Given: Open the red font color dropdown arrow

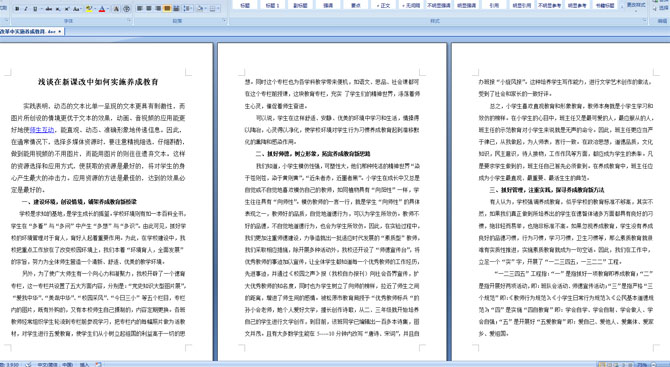Looking at the screenshot, I should click(x=108, y=9).
